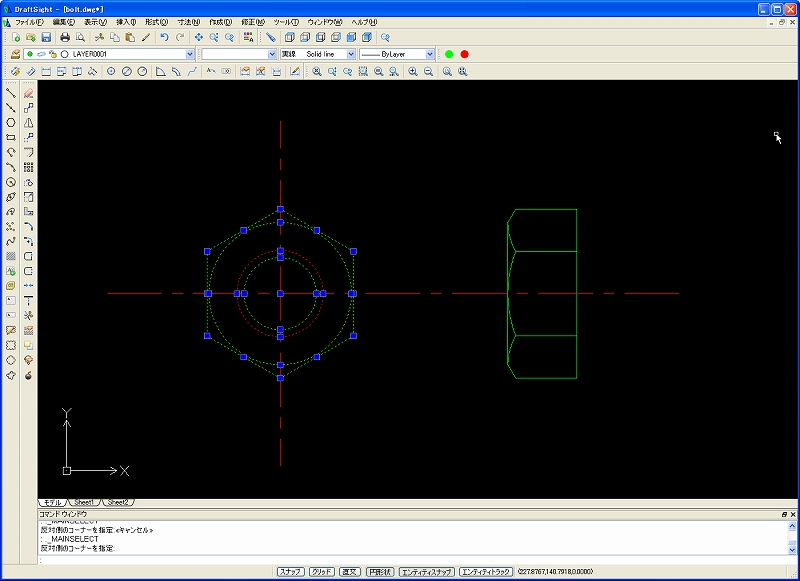Toggle エンティティスナップ entity snap
Viewport: 800px width, 581px height.
427,572
